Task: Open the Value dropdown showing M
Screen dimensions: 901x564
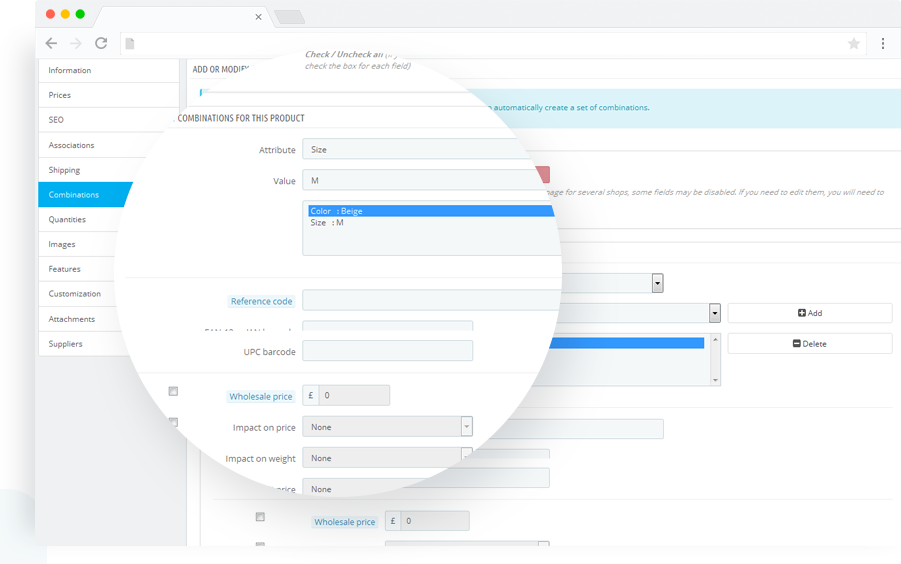Action: point(423,180)
